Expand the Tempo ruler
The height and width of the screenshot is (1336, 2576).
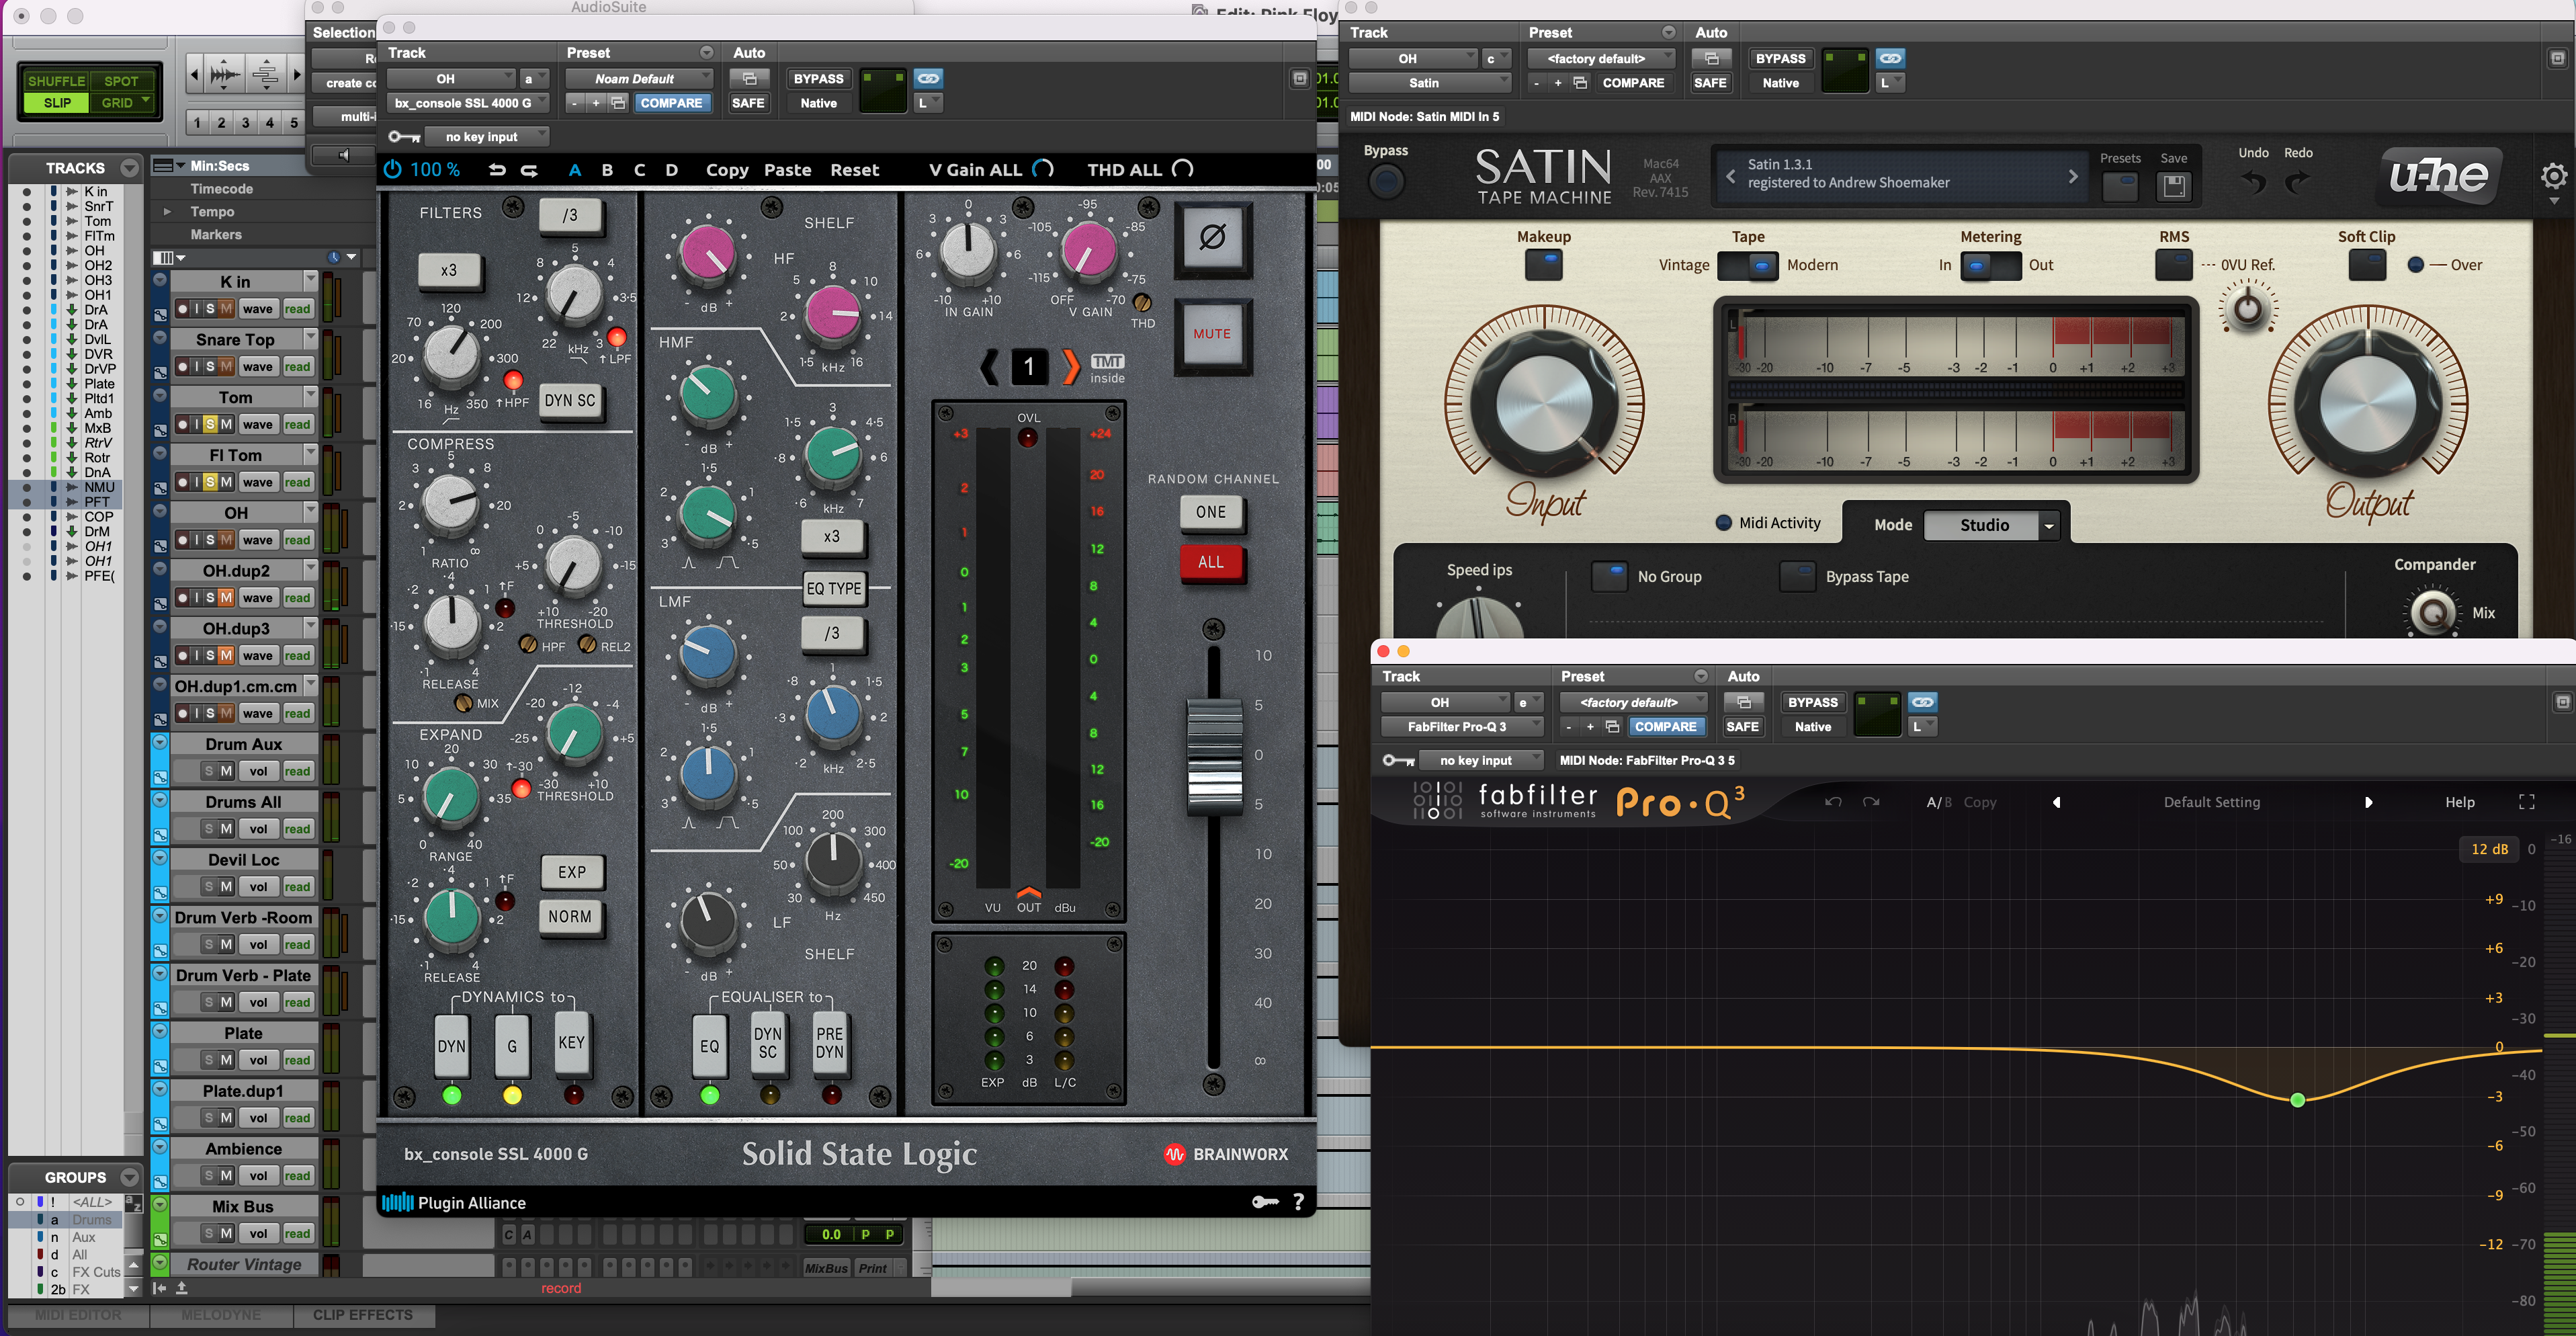[x=167, y=212]
